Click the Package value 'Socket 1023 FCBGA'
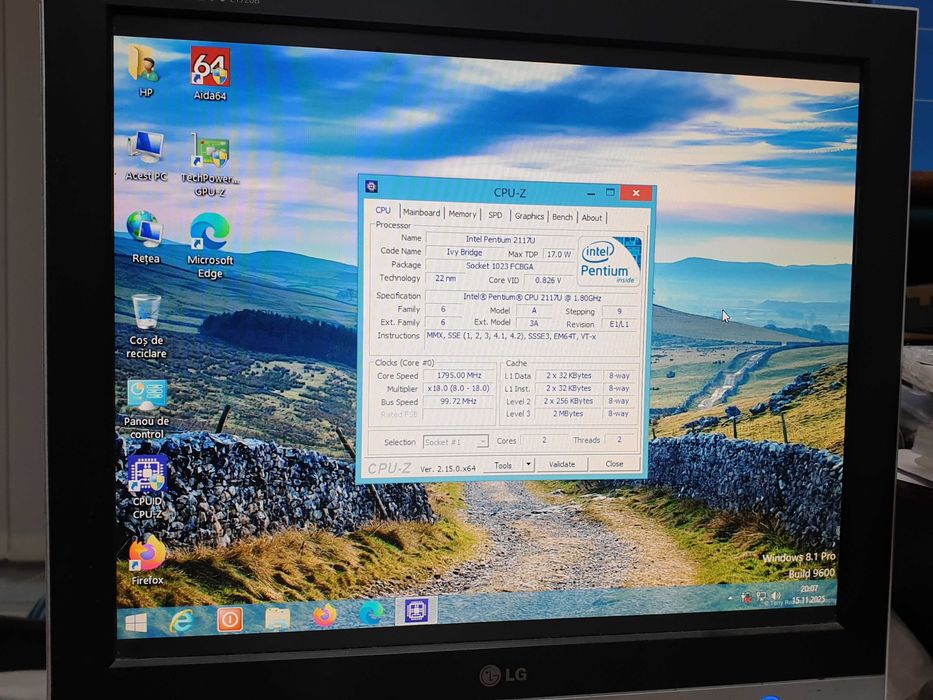933x700 pixels. point(499,266)
